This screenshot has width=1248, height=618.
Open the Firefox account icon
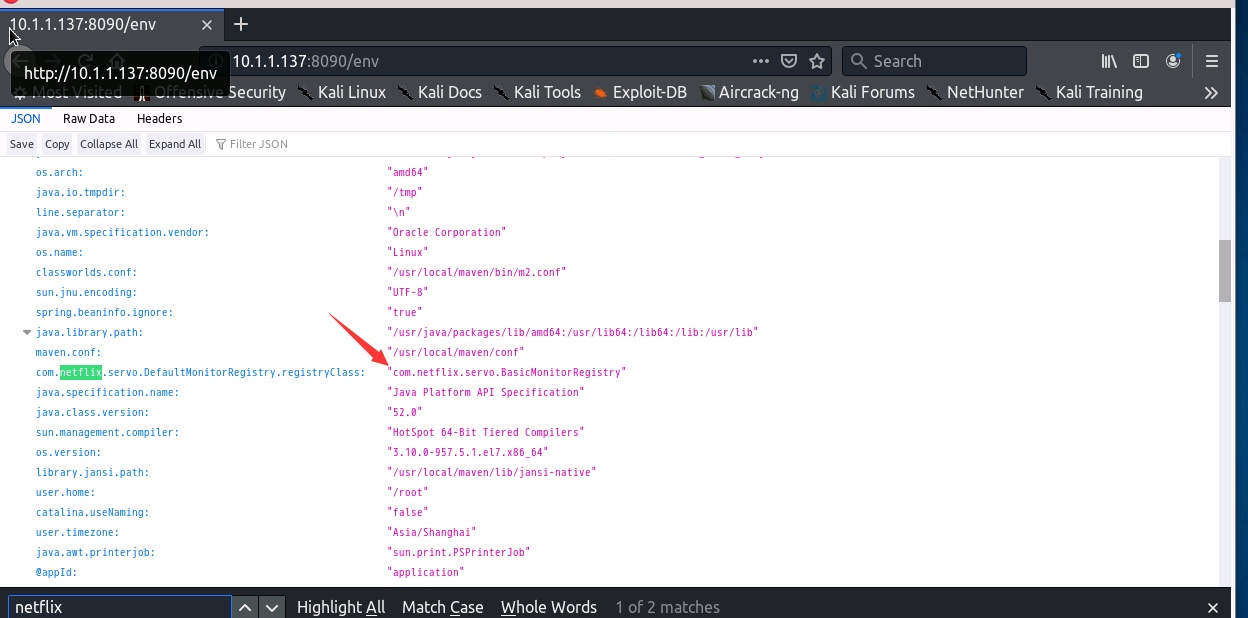point(1173,61)
